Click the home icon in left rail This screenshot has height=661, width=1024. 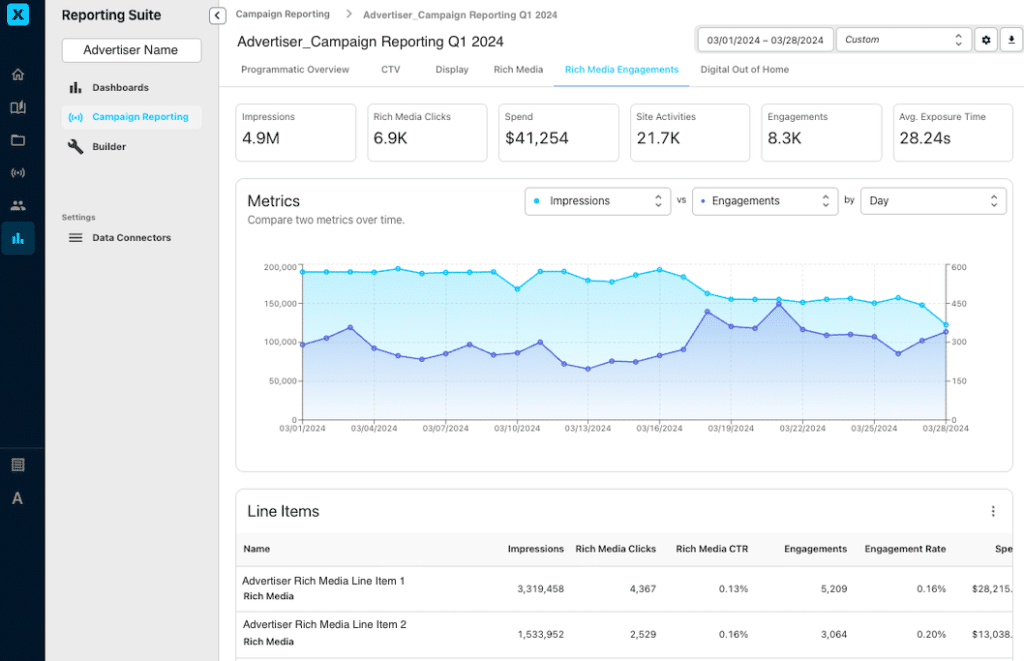(18, 75)
